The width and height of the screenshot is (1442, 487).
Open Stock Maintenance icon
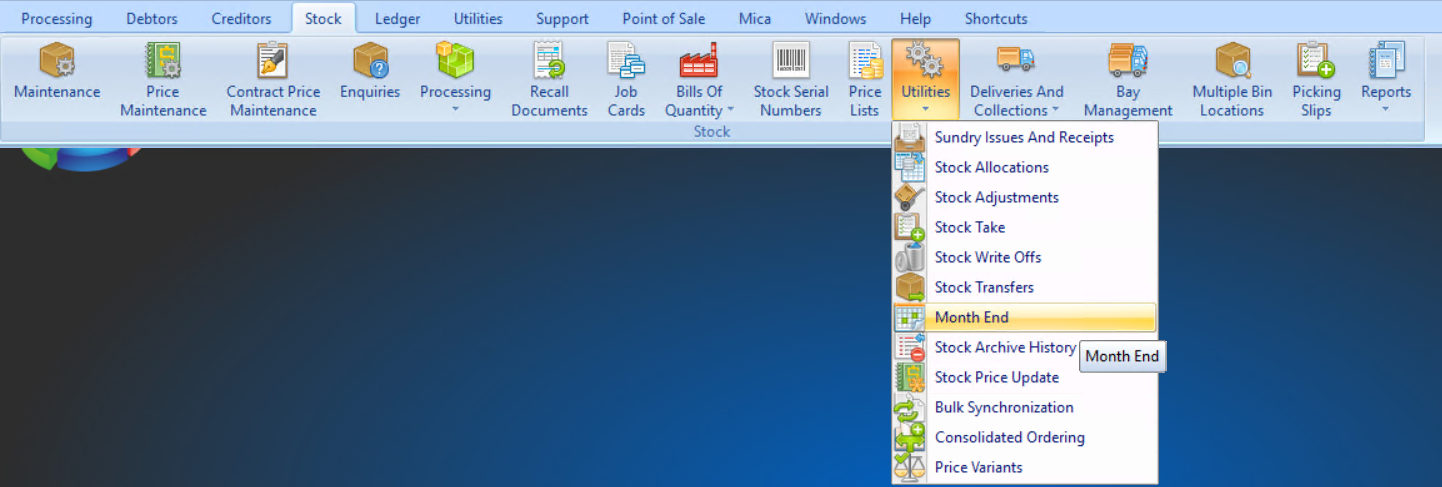pyautogui.click(x=57, y=60)
